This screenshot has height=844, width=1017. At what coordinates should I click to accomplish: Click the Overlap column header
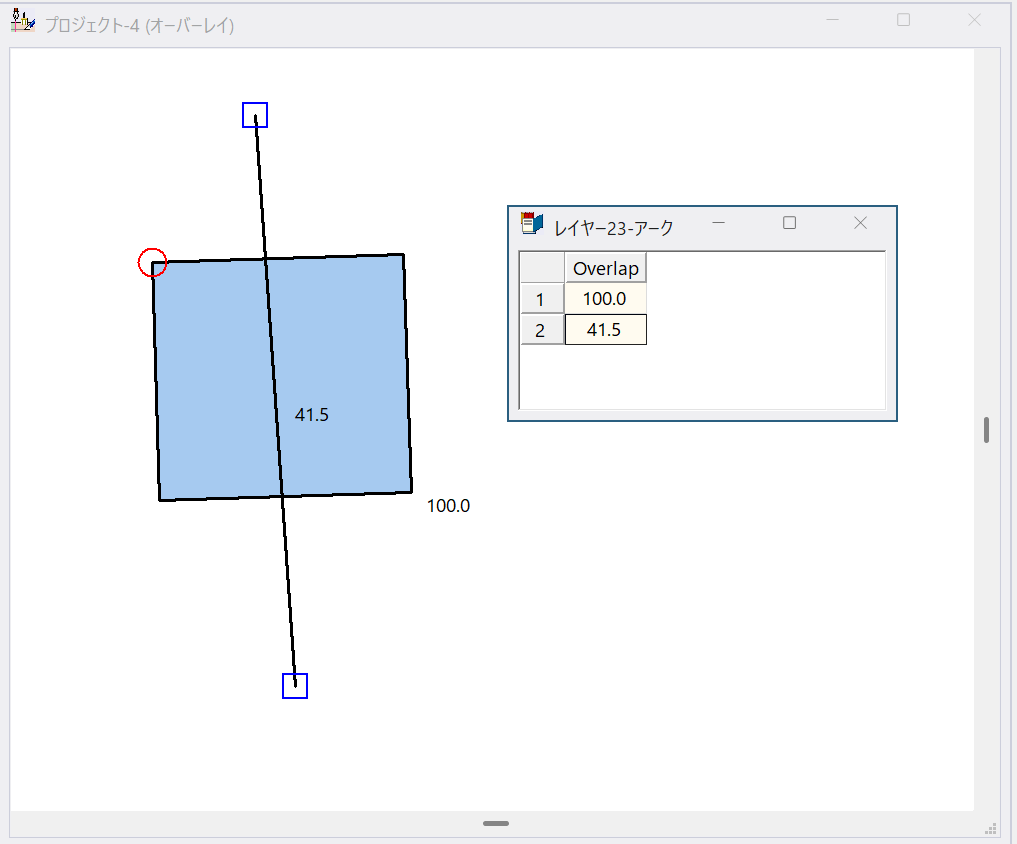click(x=605, y=268)
